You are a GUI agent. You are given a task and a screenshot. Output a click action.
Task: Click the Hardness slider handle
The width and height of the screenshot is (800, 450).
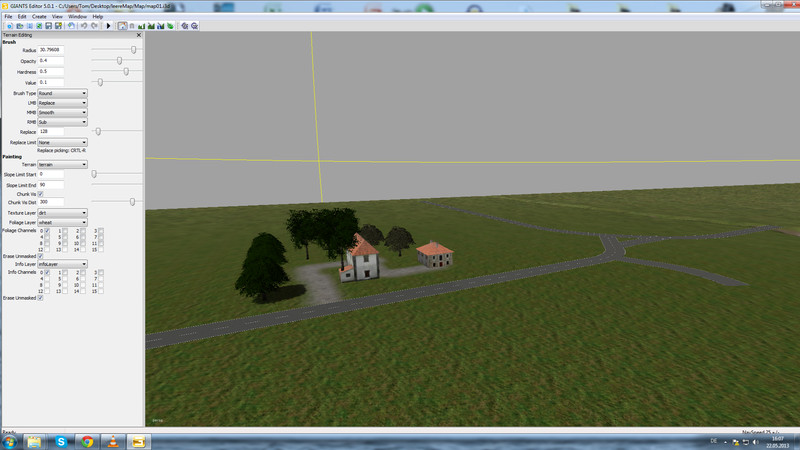click(126, 71)
